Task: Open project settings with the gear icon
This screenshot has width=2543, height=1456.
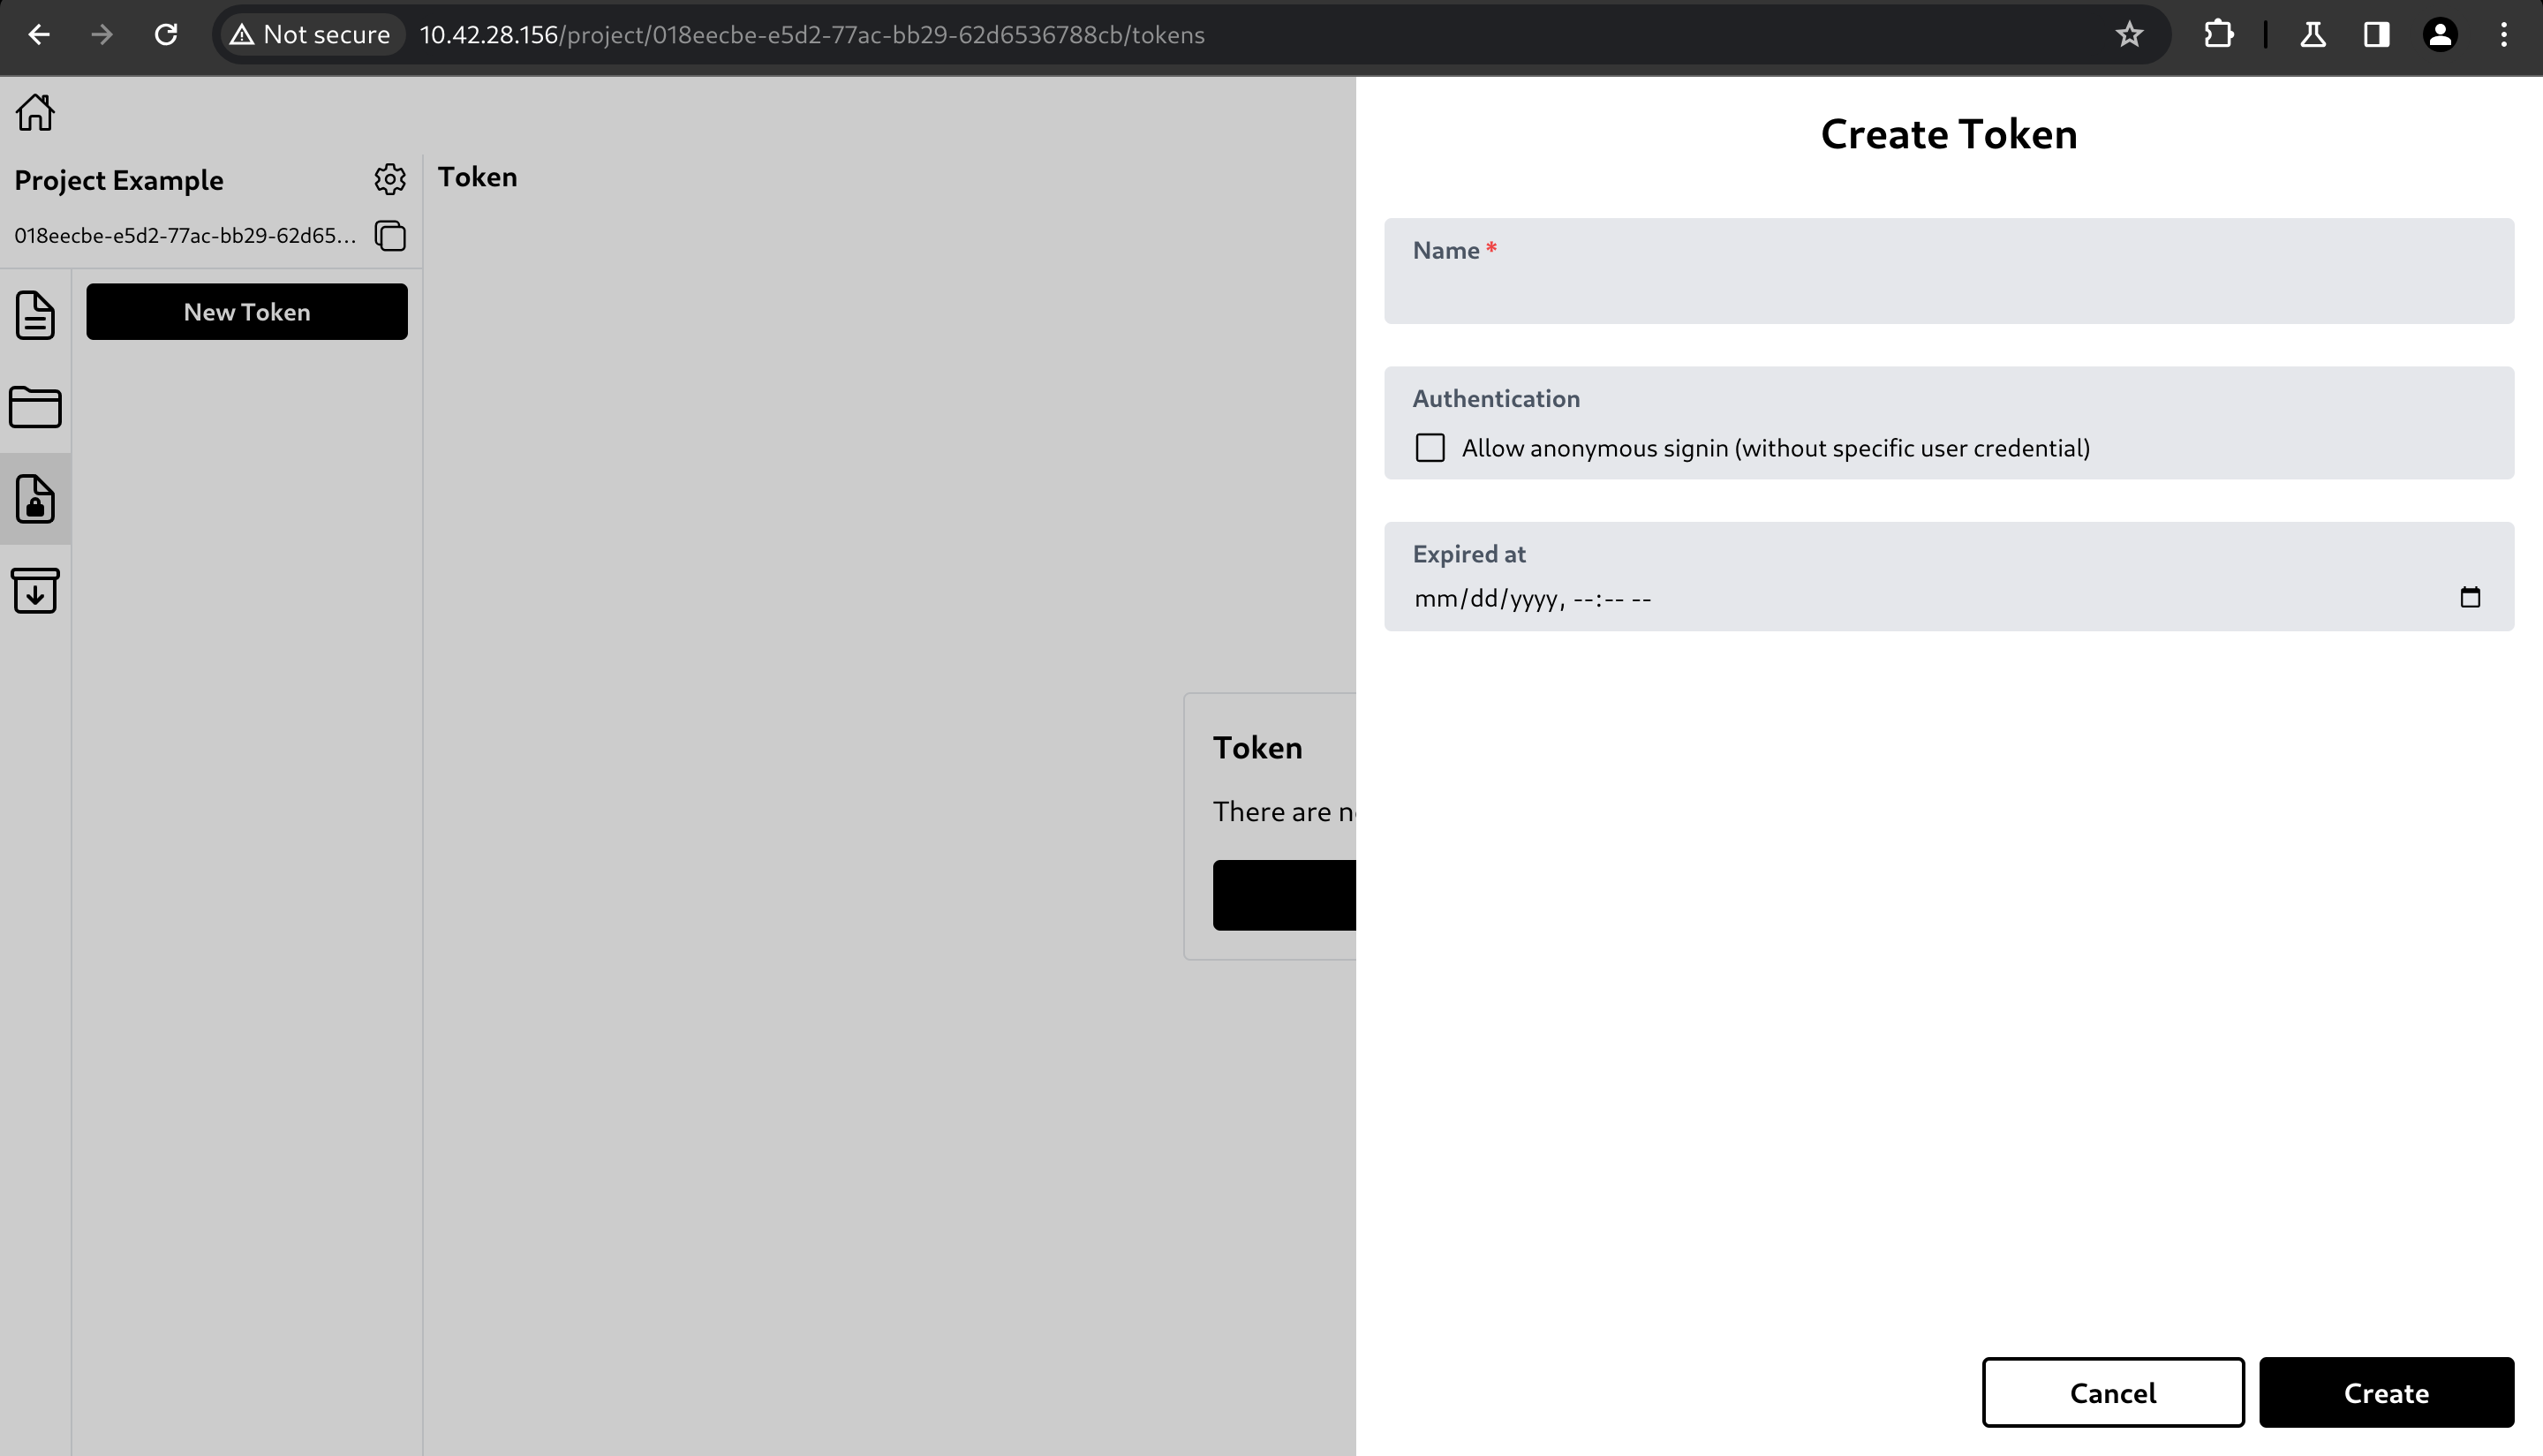Action: pyautogui.click(x=390, y=179)
